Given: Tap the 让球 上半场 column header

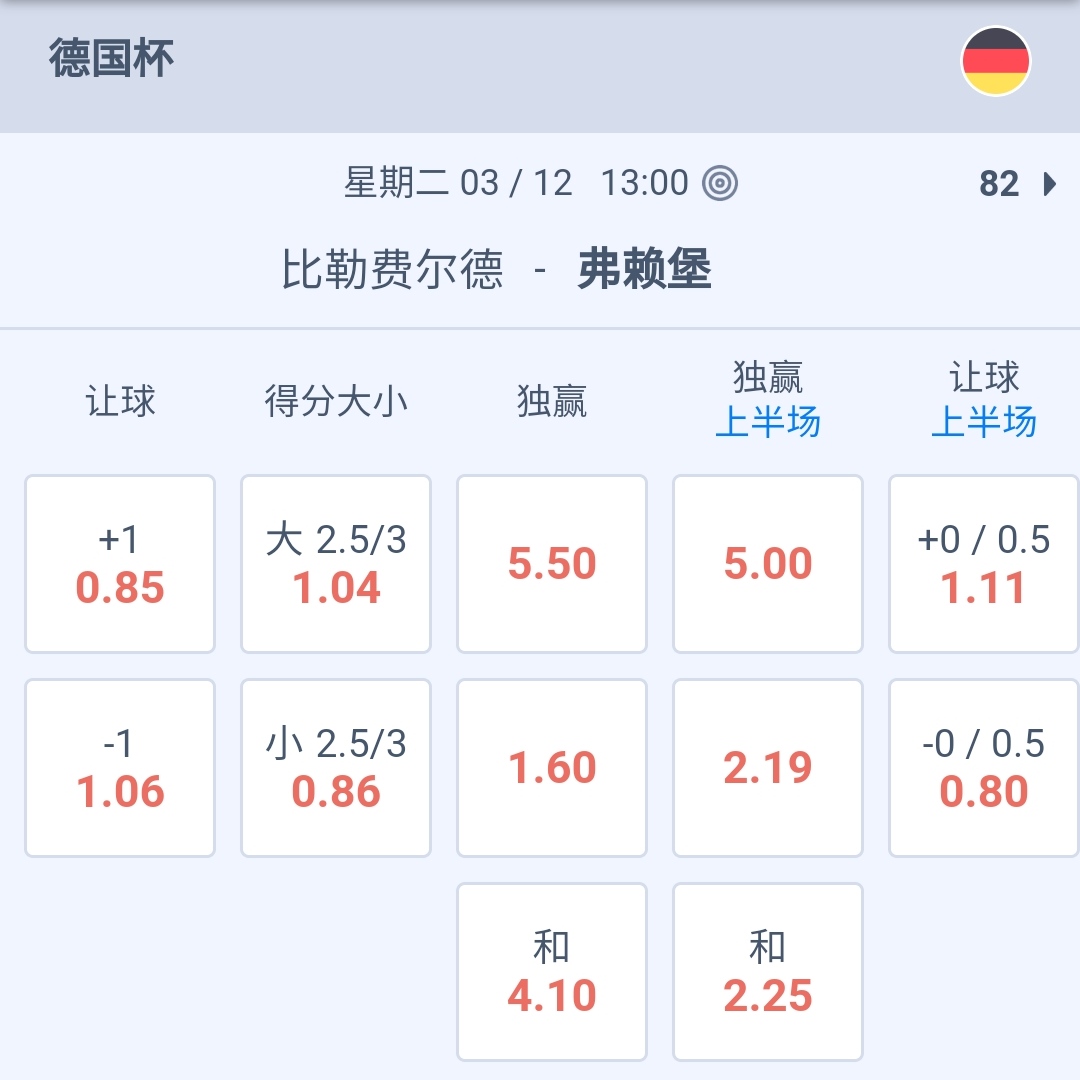Looking at the screenshot, I should (x=984, y=401).
